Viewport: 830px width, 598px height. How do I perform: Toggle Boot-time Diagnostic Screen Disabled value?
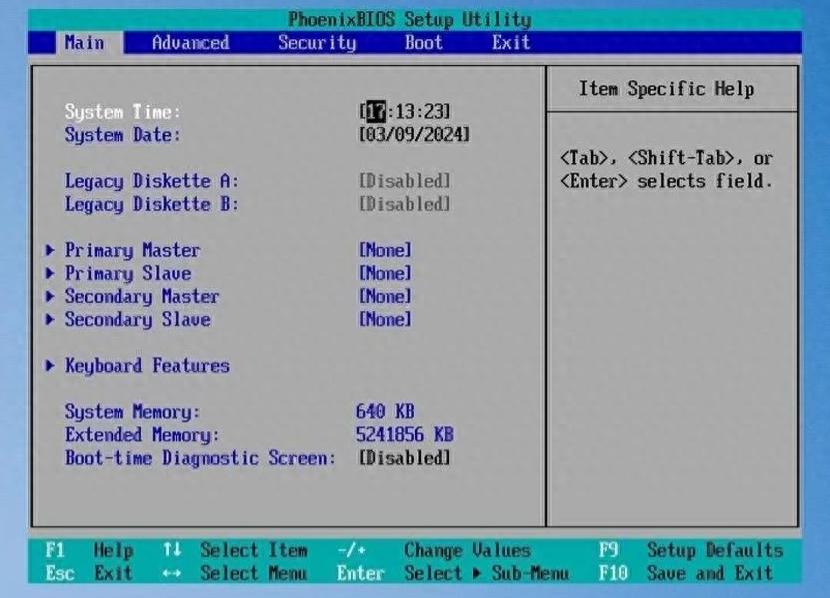click(x=404, y=458)
